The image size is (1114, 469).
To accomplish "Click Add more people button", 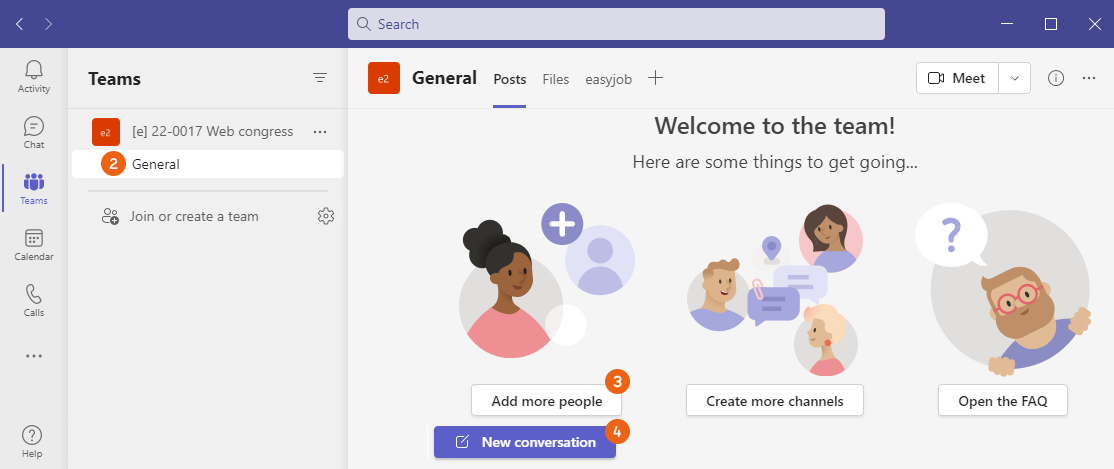I will click(546, 401).
